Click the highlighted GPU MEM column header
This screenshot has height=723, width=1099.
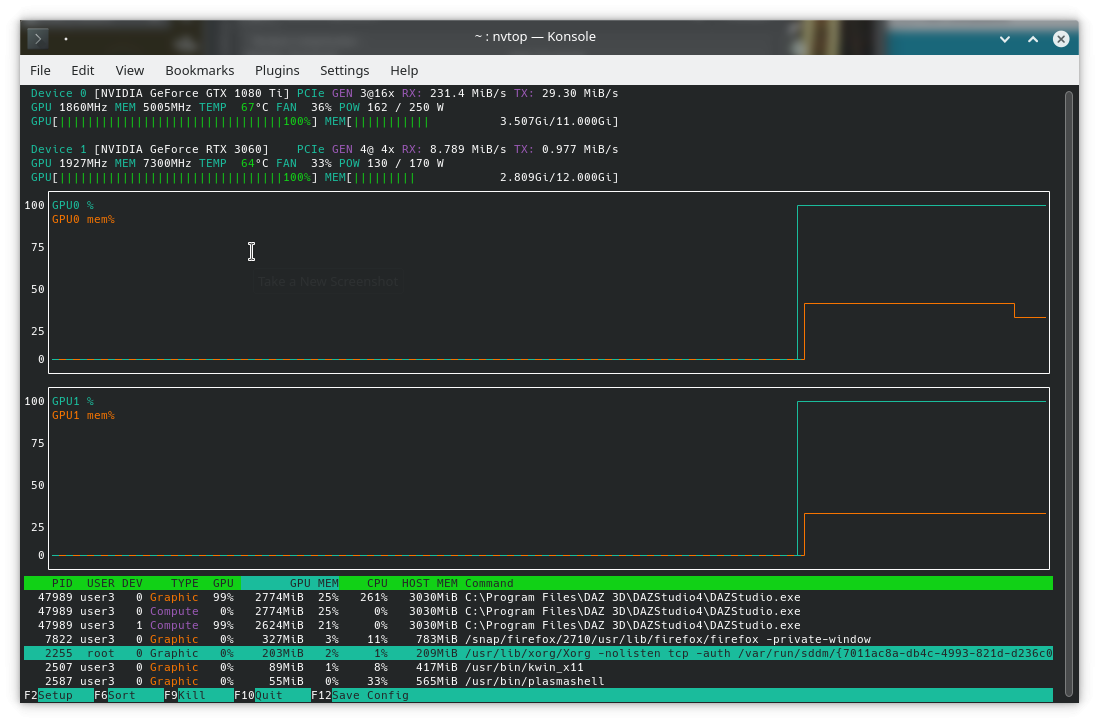[x=290, y=583]
